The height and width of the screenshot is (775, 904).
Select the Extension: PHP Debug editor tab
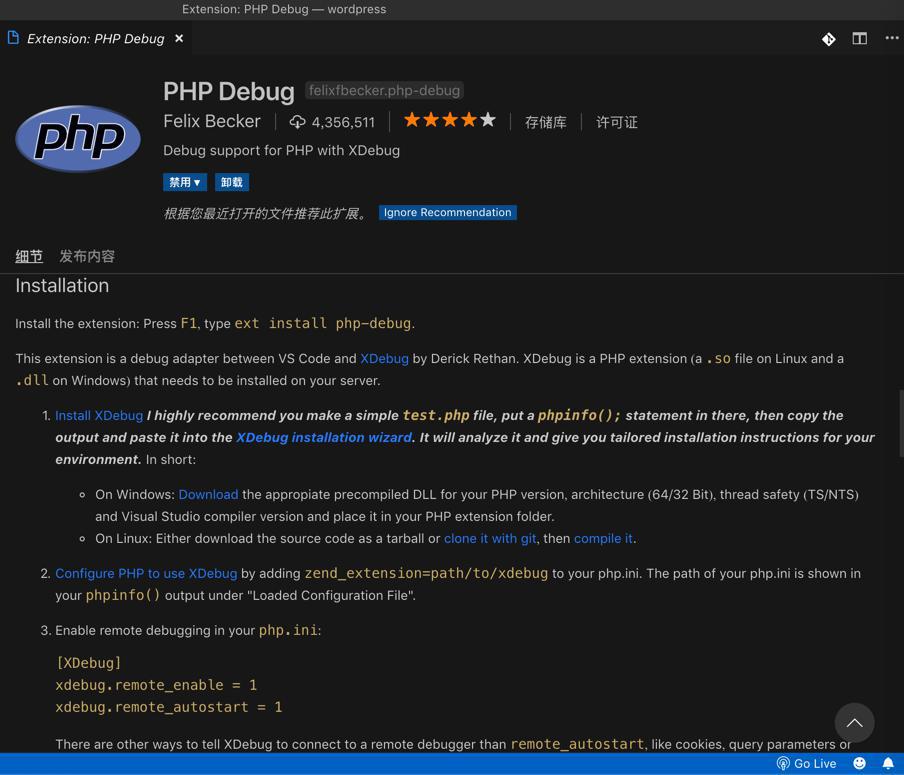(x=96, y=38)
